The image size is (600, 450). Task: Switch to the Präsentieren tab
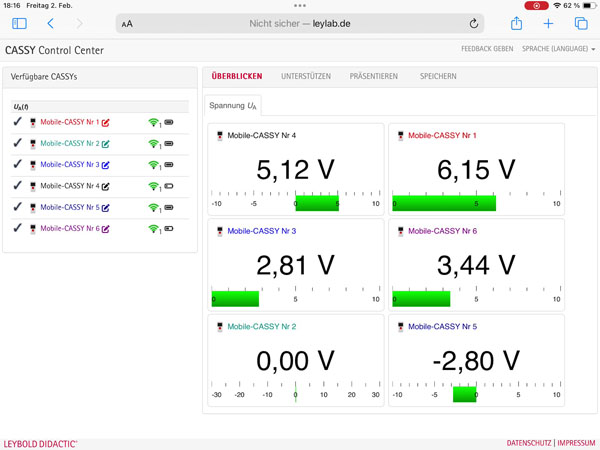[373, 76]
